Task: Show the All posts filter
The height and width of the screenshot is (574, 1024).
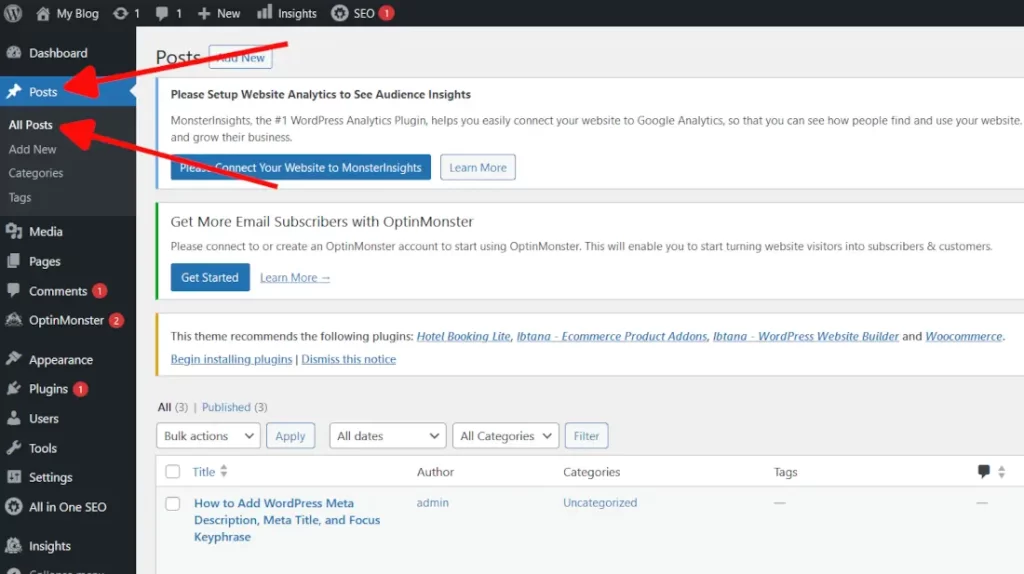Action: pos(164,407)
